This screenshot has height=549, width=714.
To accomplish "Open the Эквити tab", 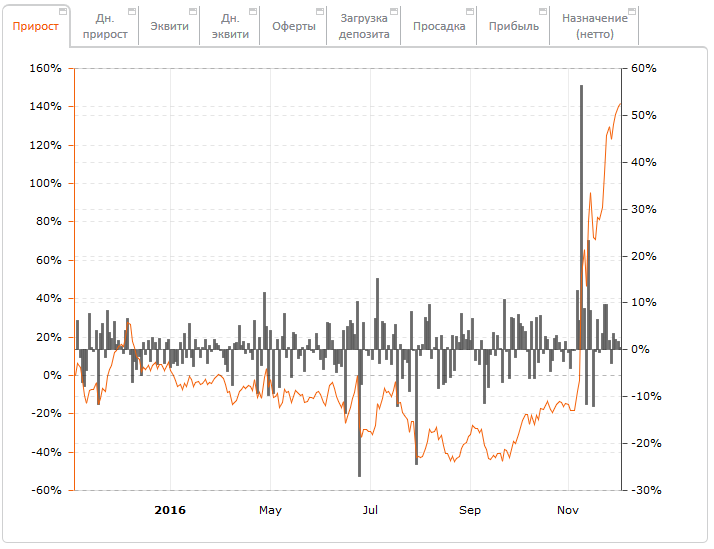I will point(168,27).
